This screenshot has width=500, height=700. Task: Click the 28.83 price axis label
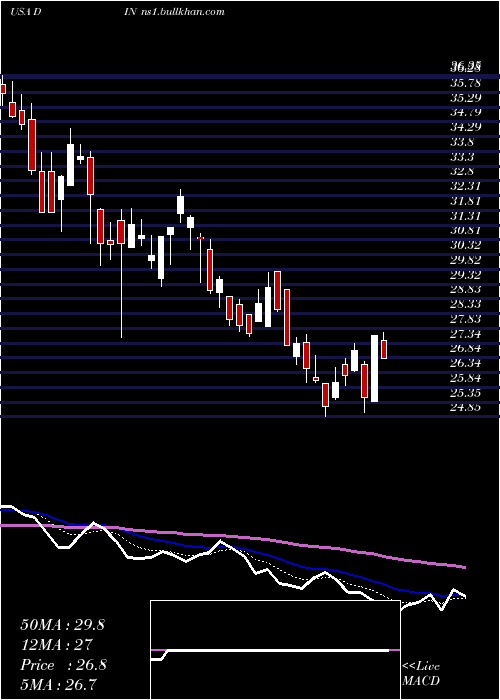pyautogui.click(x=466, y=289)
